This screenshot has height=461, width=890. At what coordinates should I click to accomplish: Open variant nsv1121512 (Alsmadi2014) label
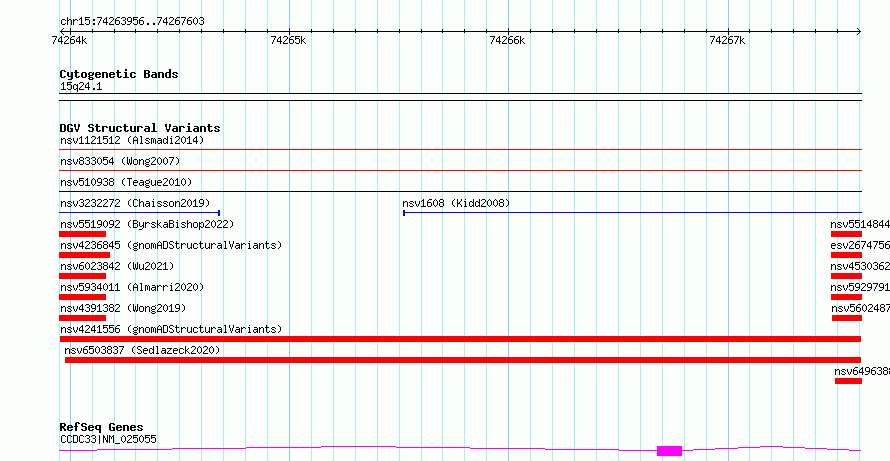coord(132,140)
